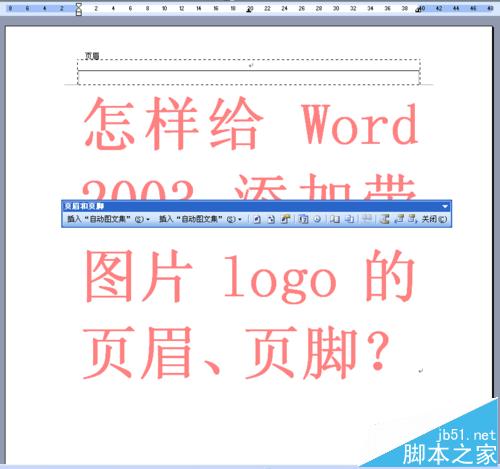The width and height of the screenshot is (500, 469).
Task: Open the Format Page Number icon
Action: tap(285, 219)
